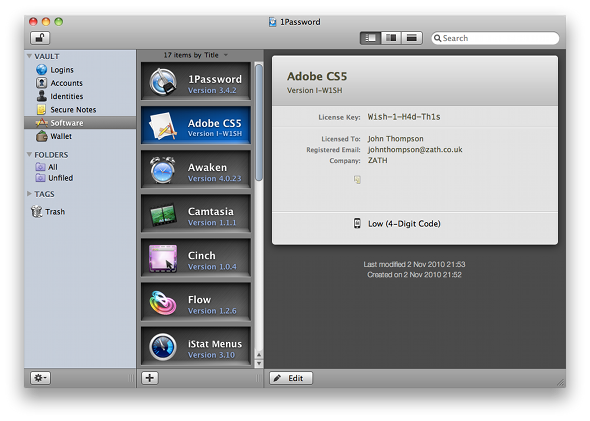Select the Logins globe icon
This screenshot has height=421, width=590.
41,70
